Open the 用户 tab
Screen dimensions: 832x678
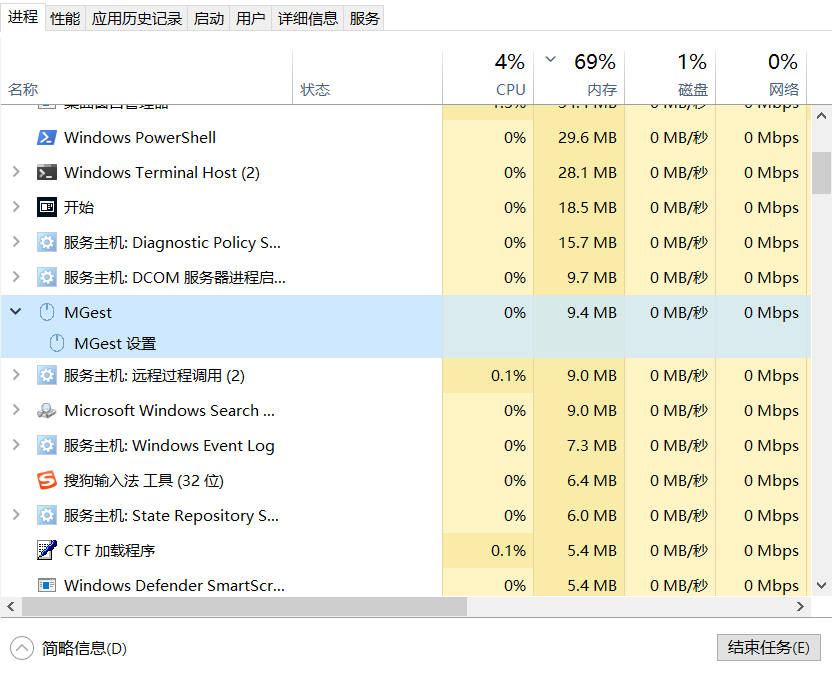click(250, 19)
